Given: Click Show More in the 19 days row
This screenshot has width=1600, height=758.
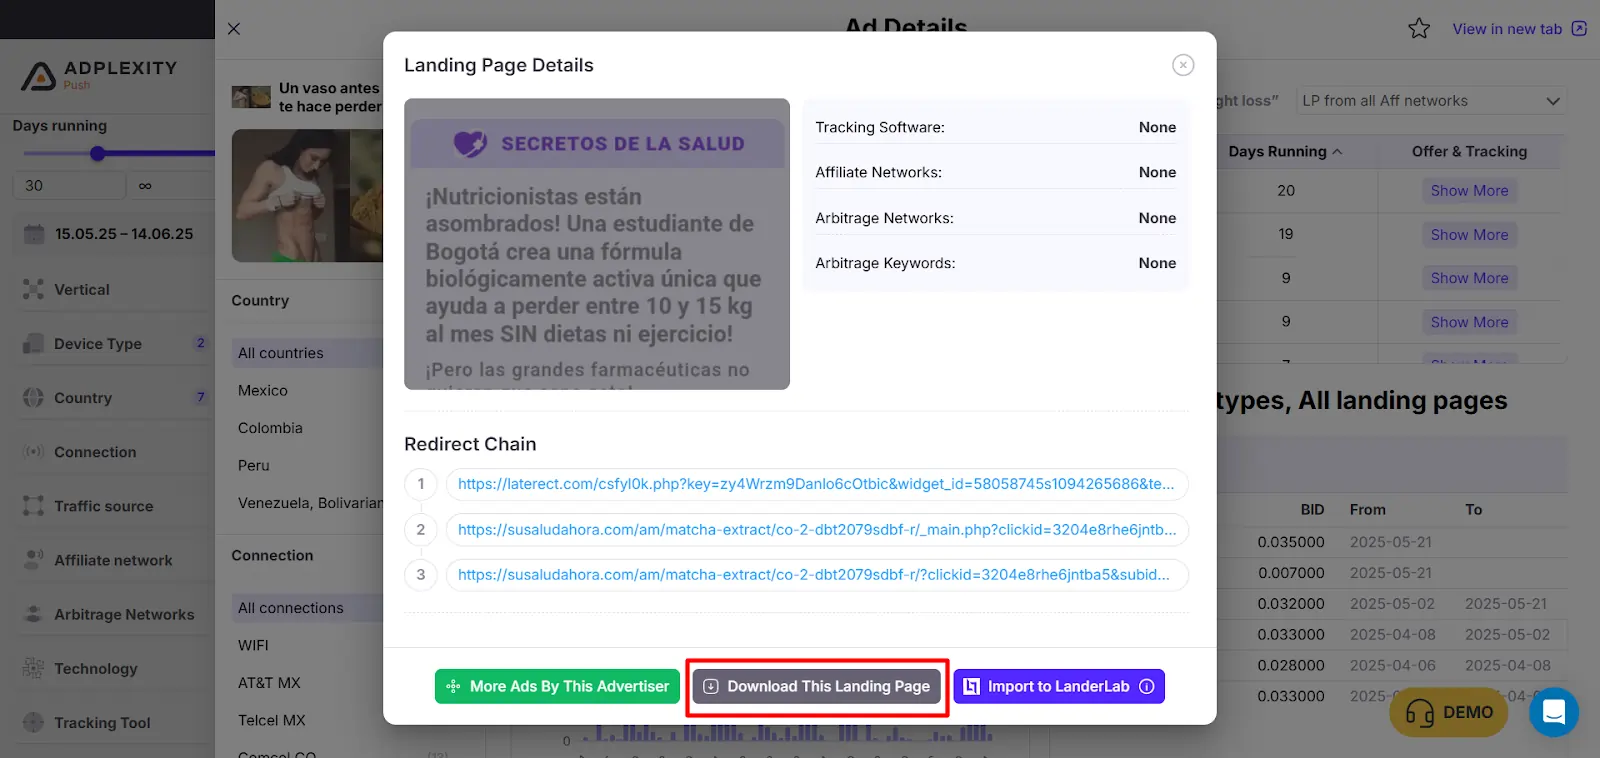Looking at the screenshot, I should (1469, 235).
